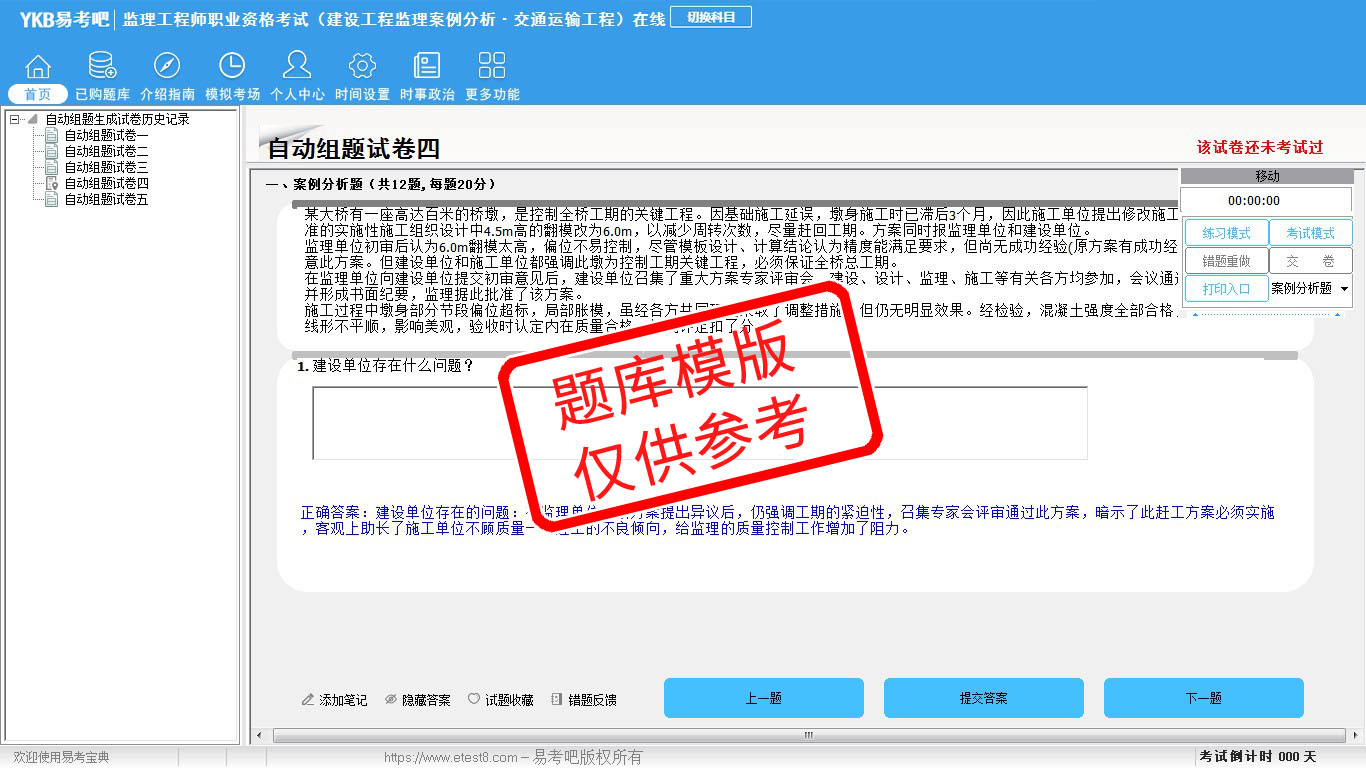The width and height of the screenshot is (1366, 768).
Task: Toggle 隐藏答案 to hide the answer
Action: (x=417, y=700)
